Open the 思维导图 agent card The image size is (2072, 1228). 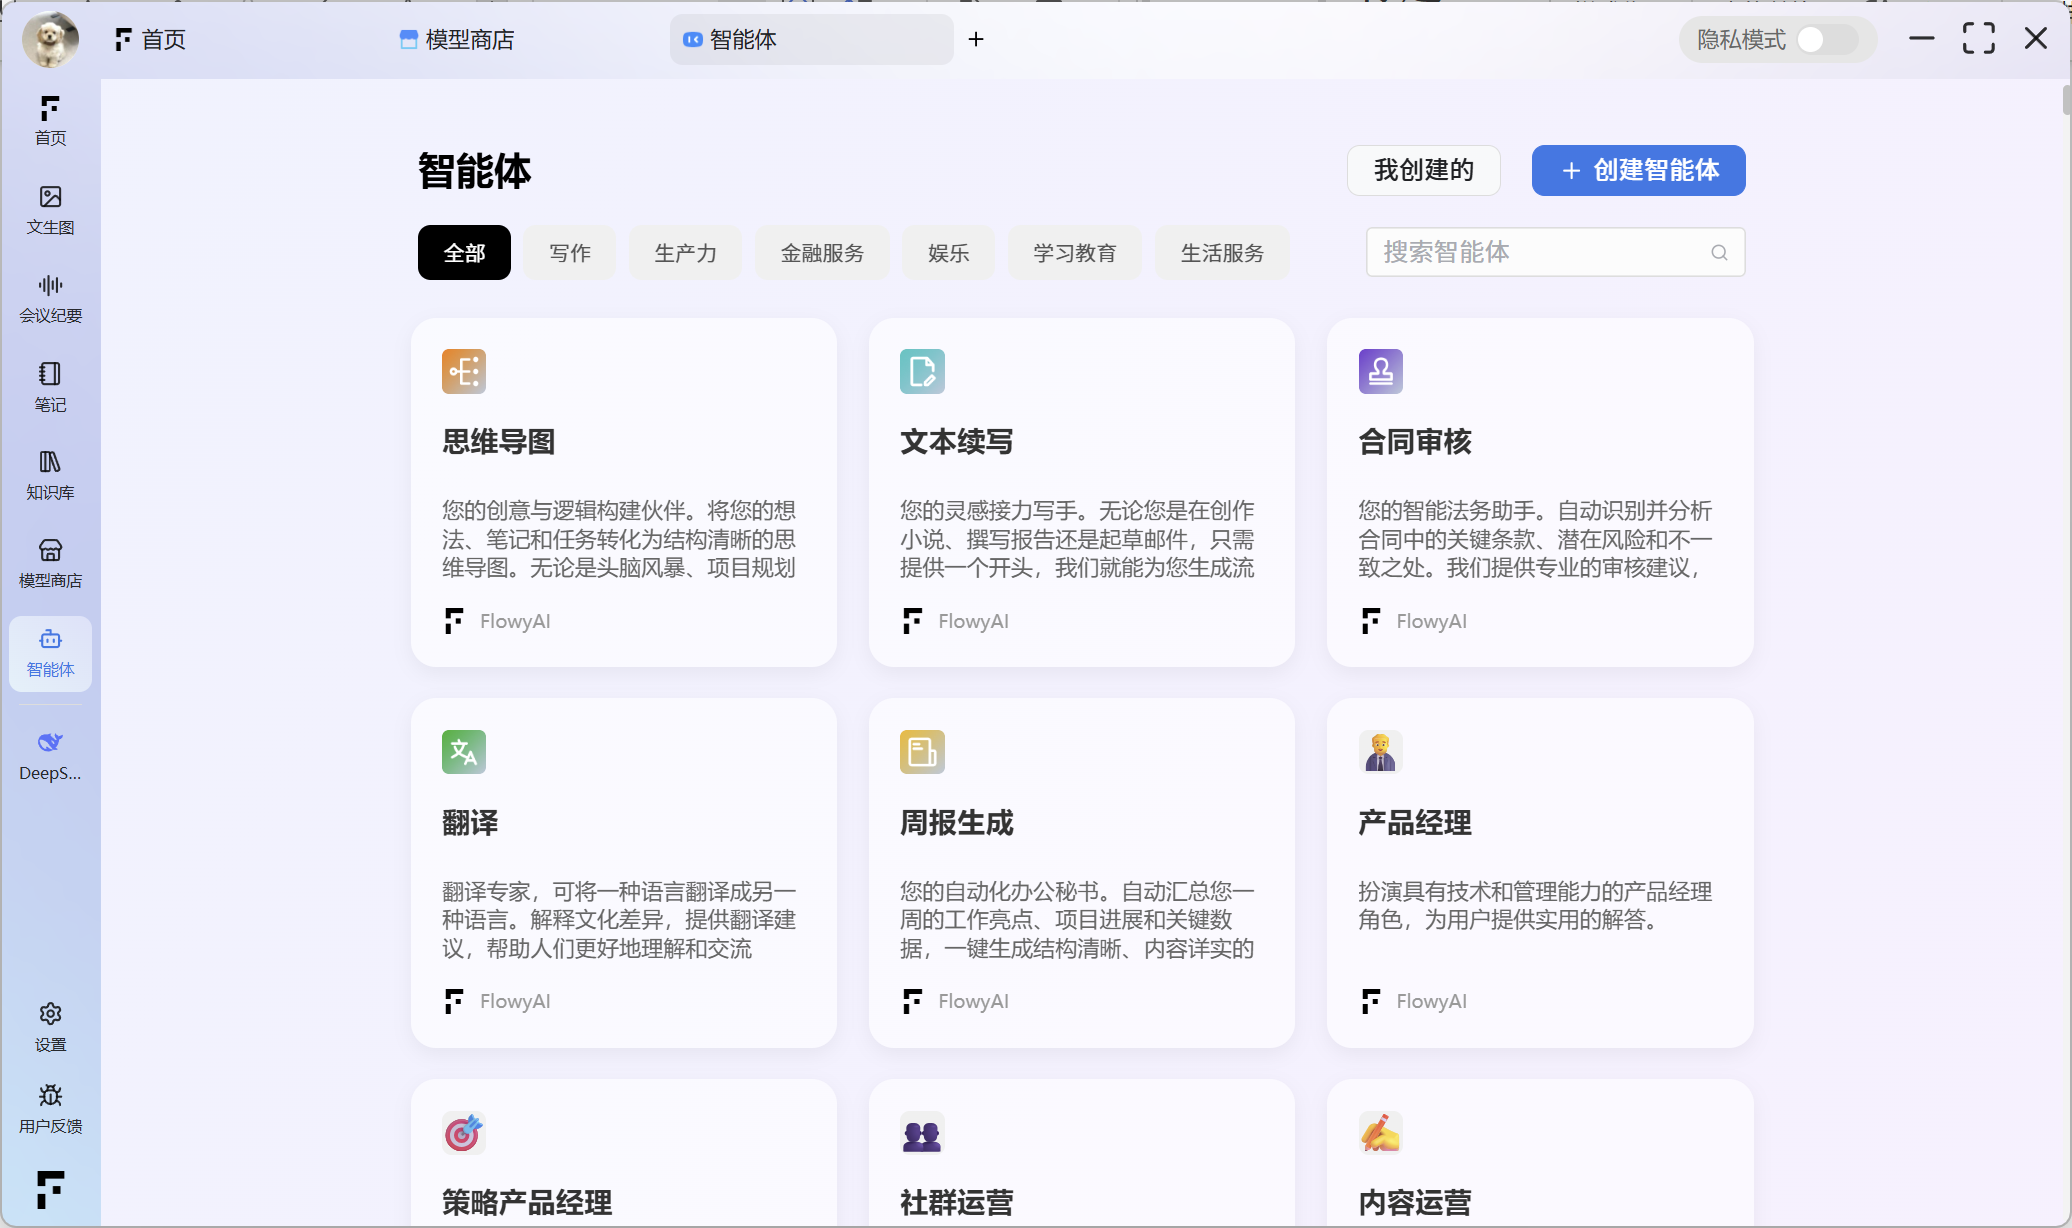pyautogui.click(x=623, y=492)
